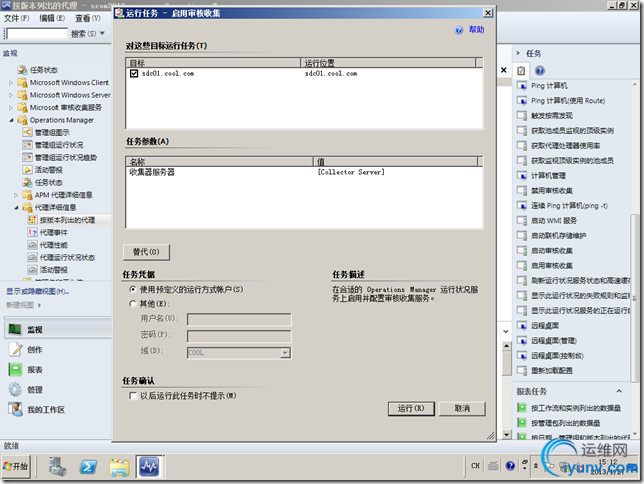Click the 密码 input field
644x484 pixels.
(239, 336)
